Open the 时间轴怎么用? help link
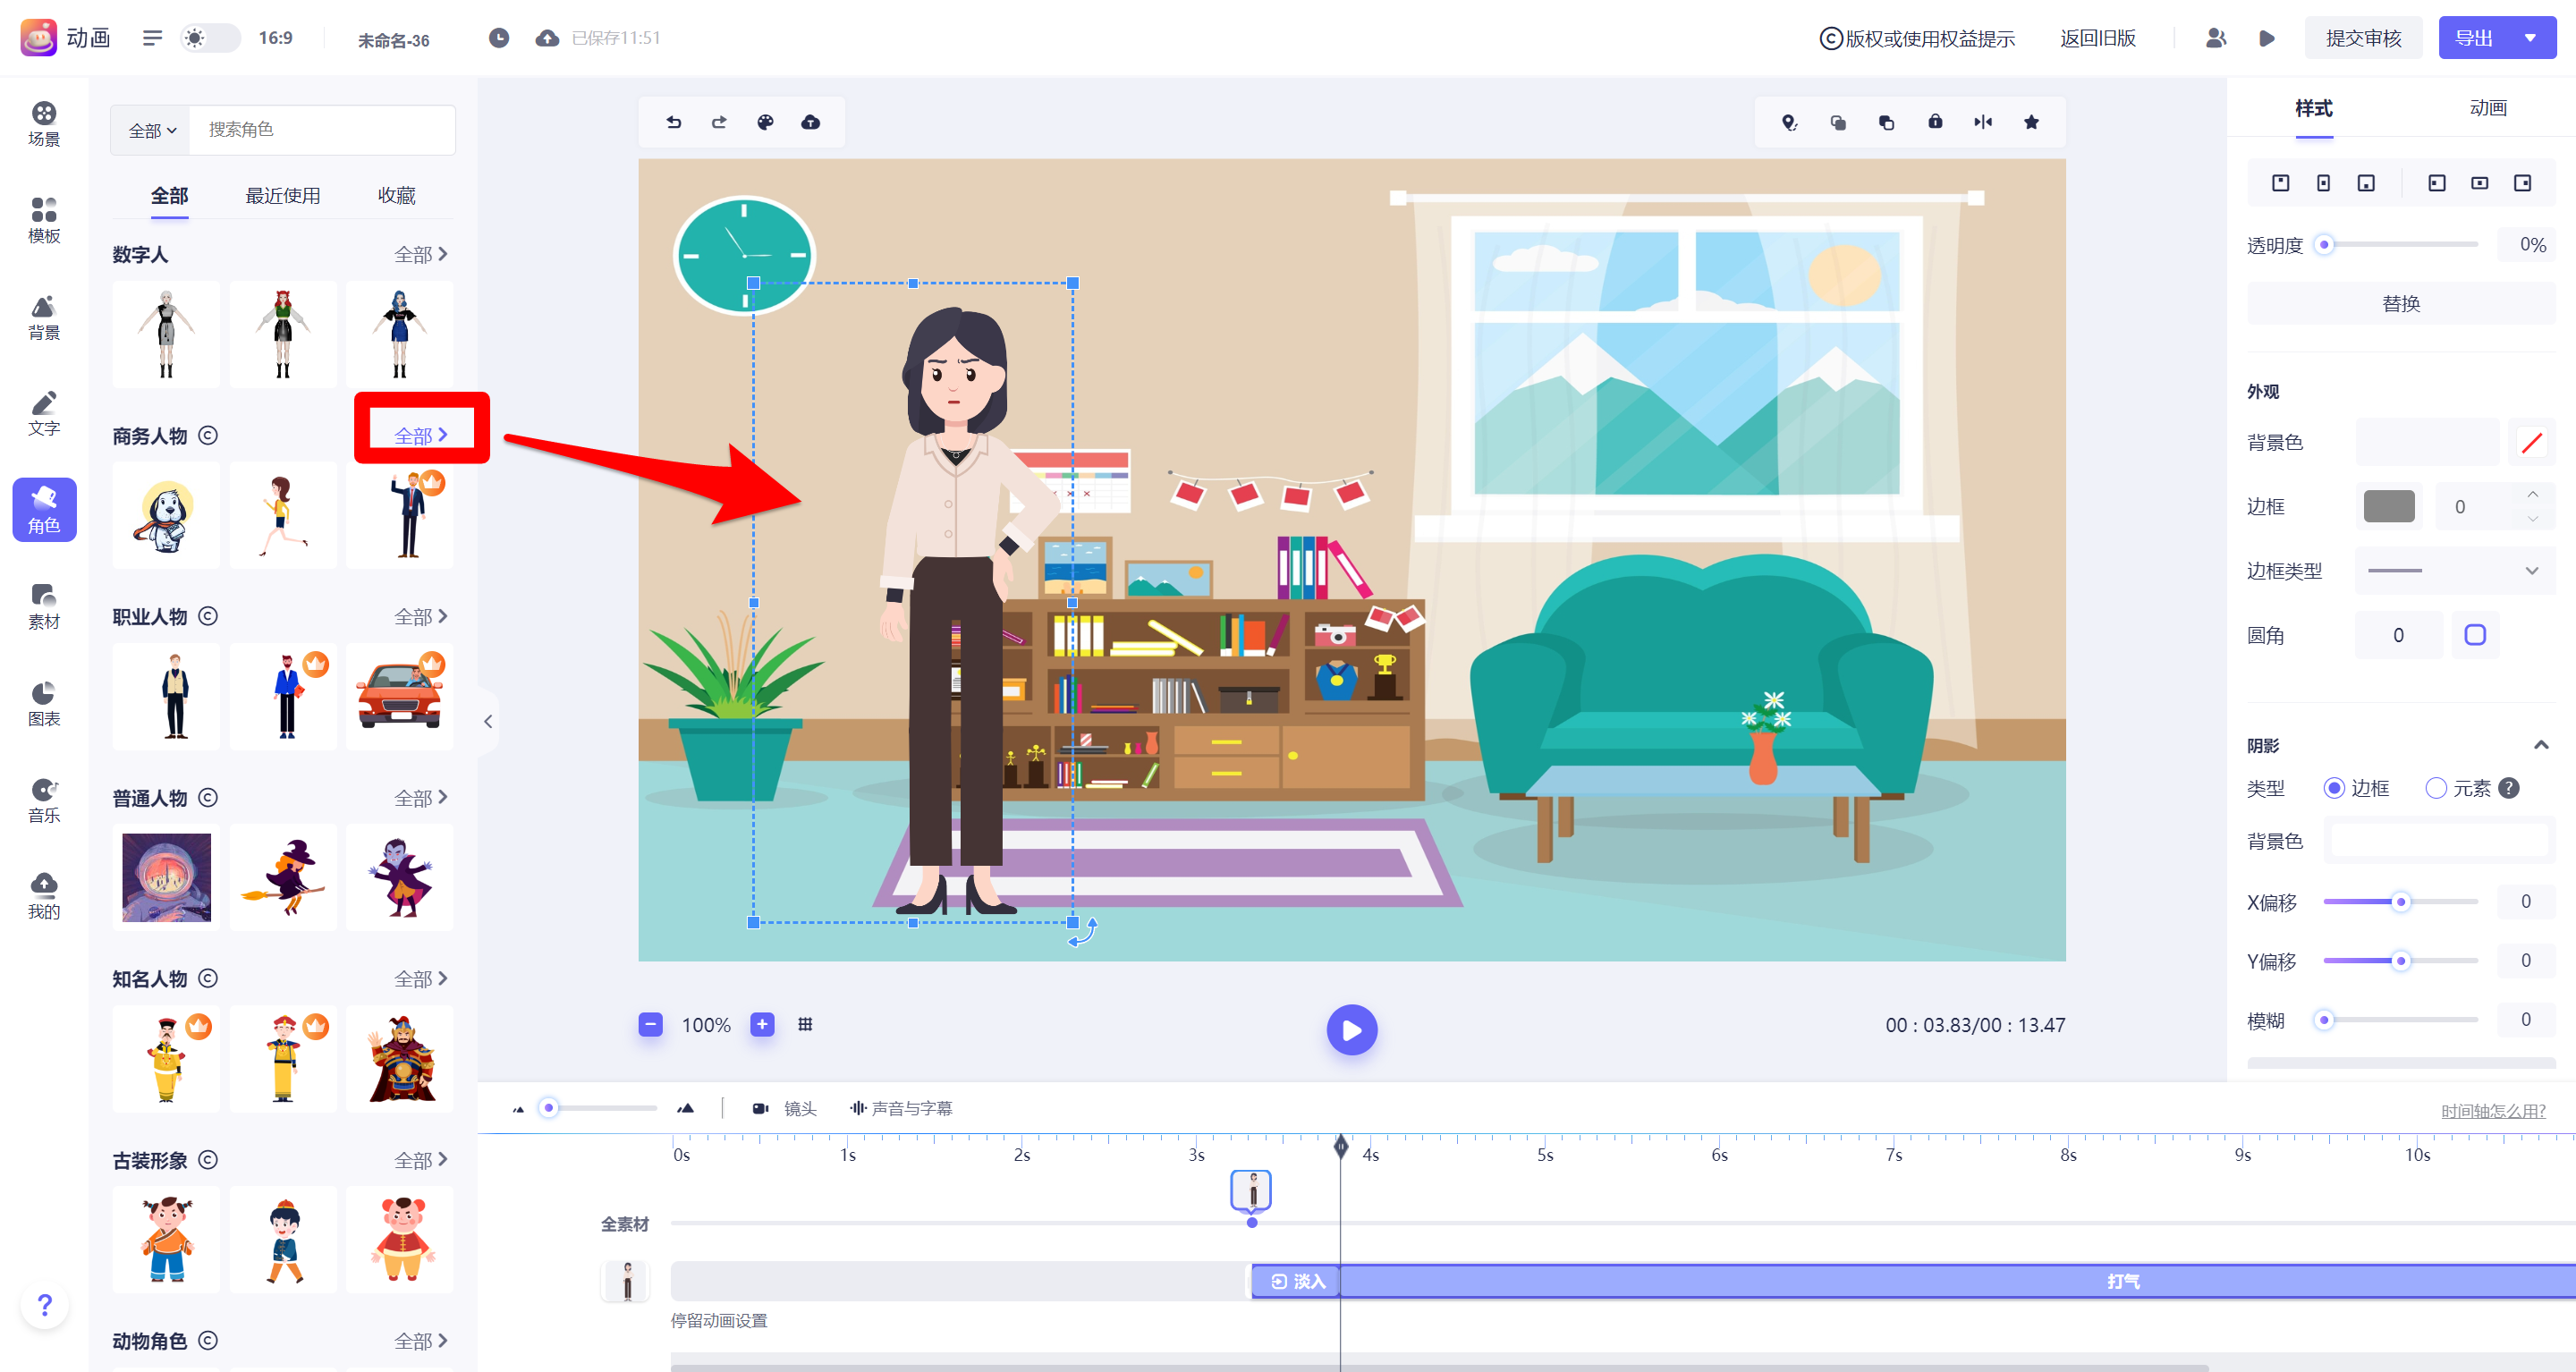The height and width of the screenshot is (1372, 2576). click(2492, 1110)
